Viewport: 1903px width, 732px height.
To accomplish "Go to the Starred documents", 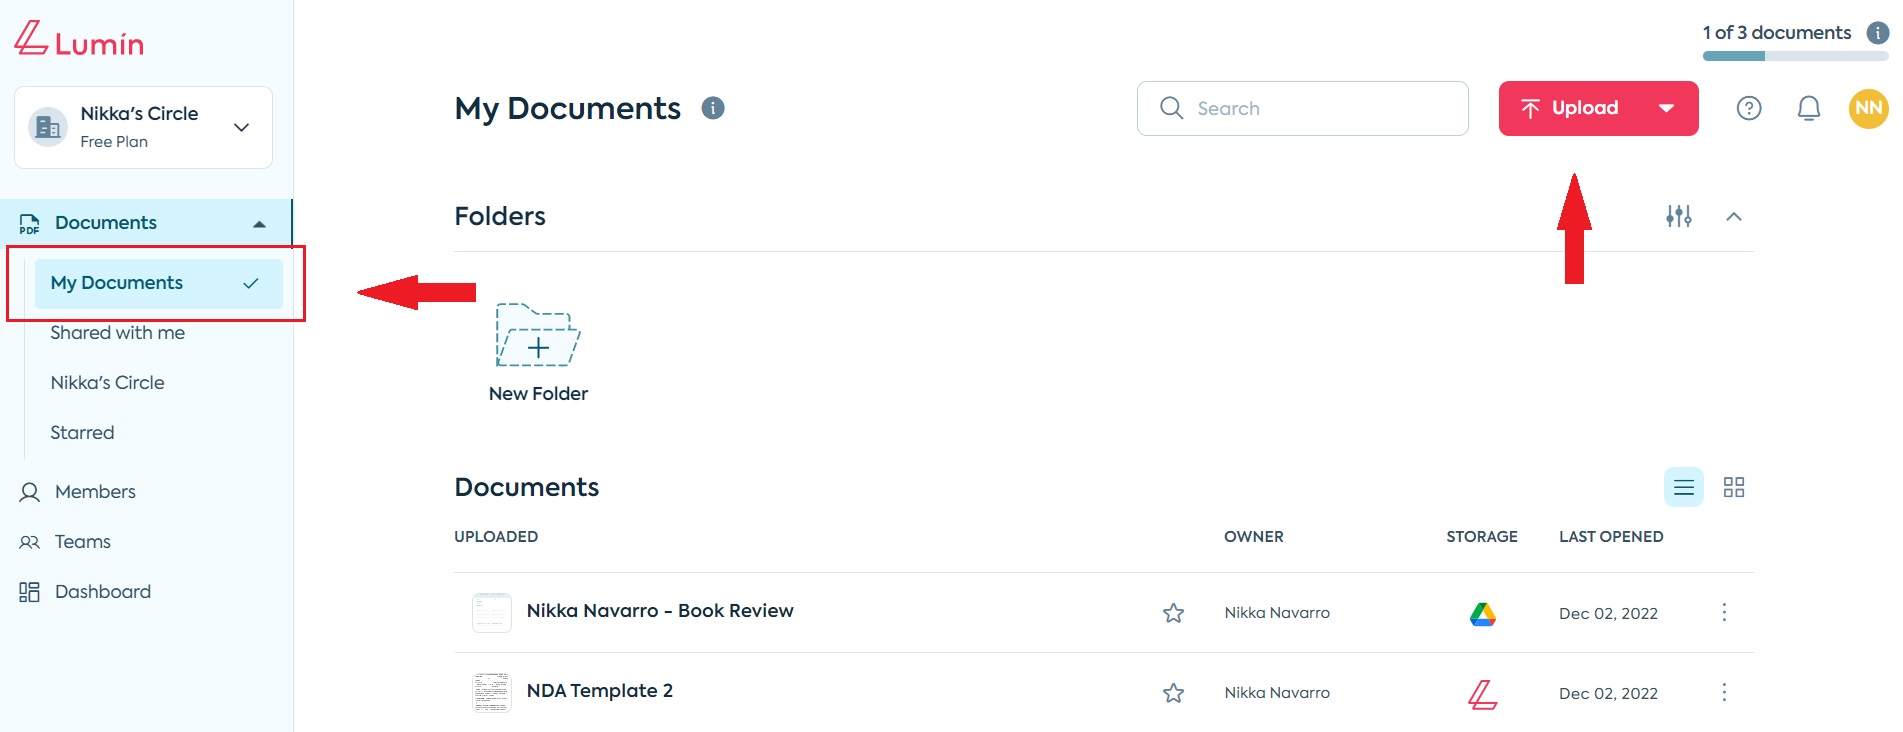I will [x=82, y=433].
